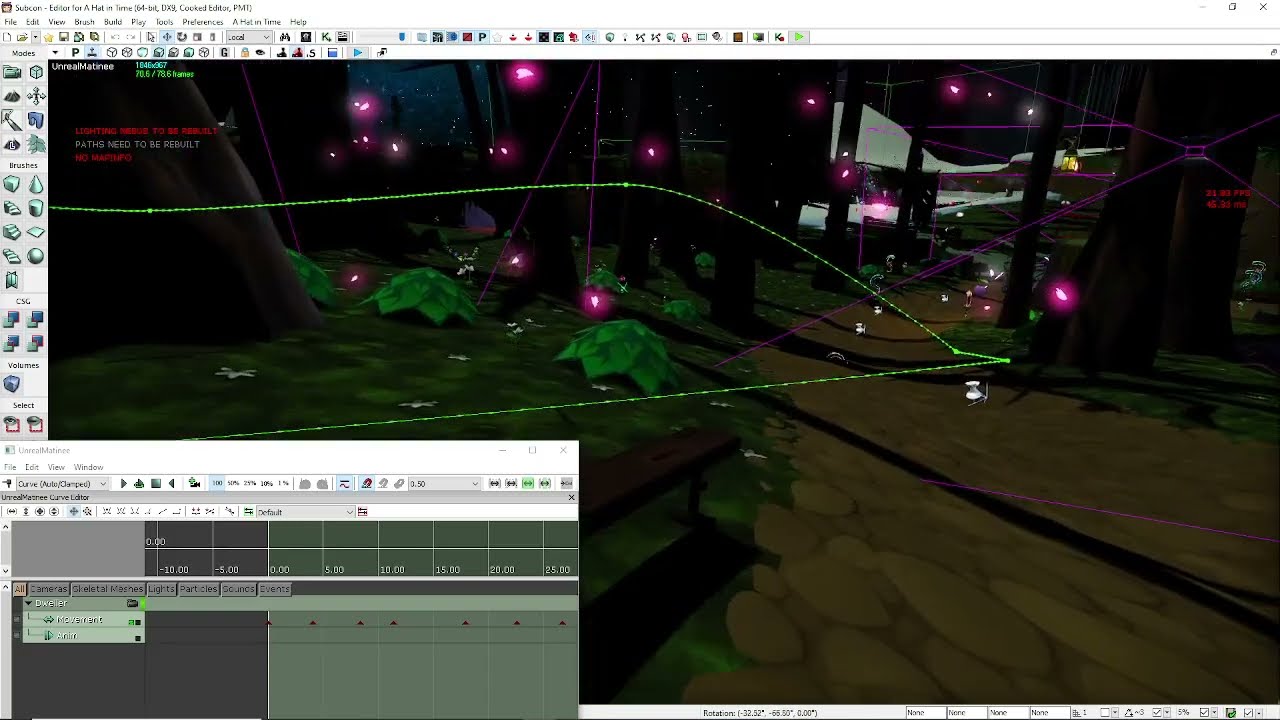The height and width of the screenshot is (720, 1280).
Task: Click curve editor scroll up arrow
Action: pyautogui.click(x=6, y=526)
